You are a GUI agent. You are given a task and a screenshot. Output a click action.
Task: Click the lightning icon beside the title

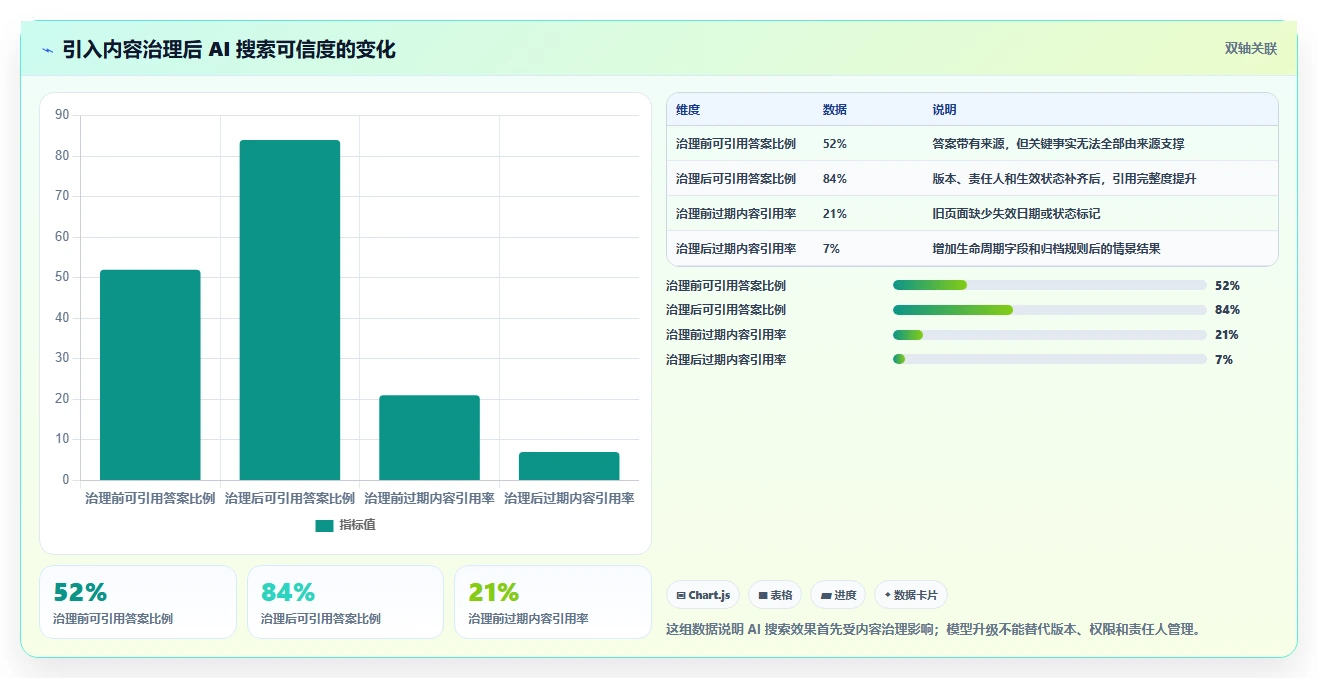[x=48, y=50]
